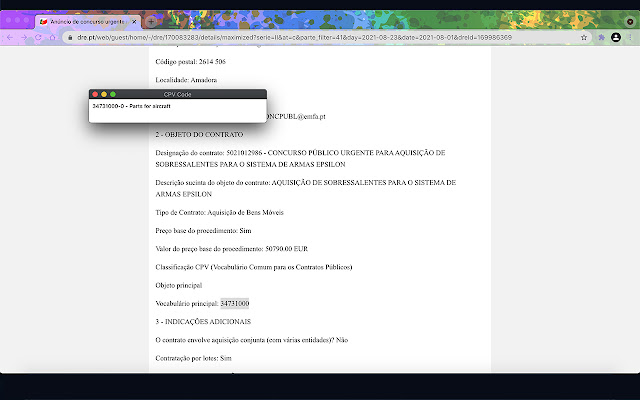640x400 pixels.
Task: Open a new browser tab
Action: [x=151, y=22]
